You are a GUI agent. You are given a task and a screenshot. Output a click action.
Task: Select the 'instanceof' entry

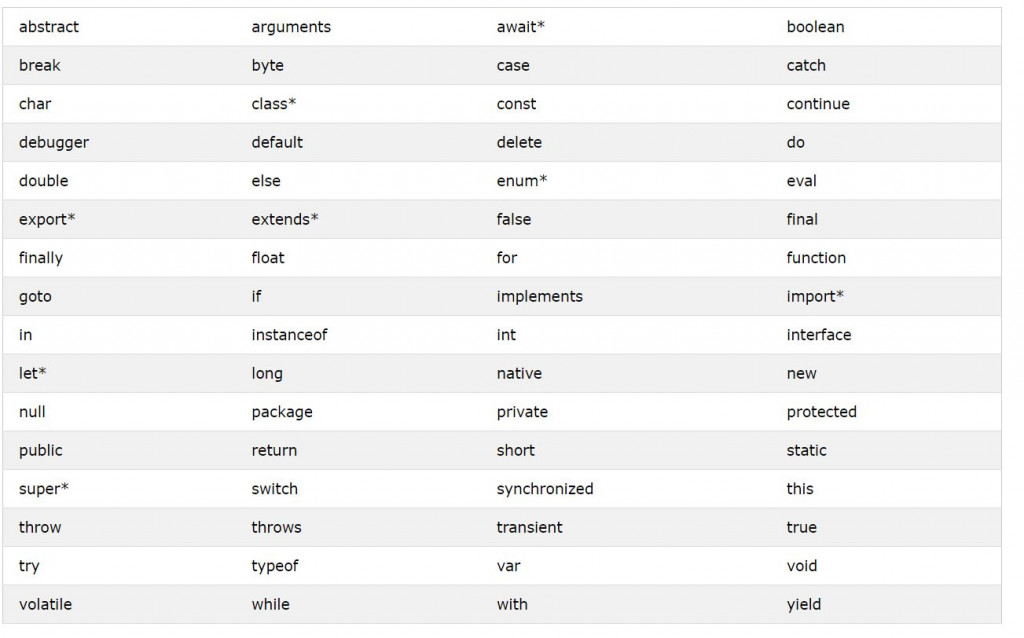pos(289,335)
